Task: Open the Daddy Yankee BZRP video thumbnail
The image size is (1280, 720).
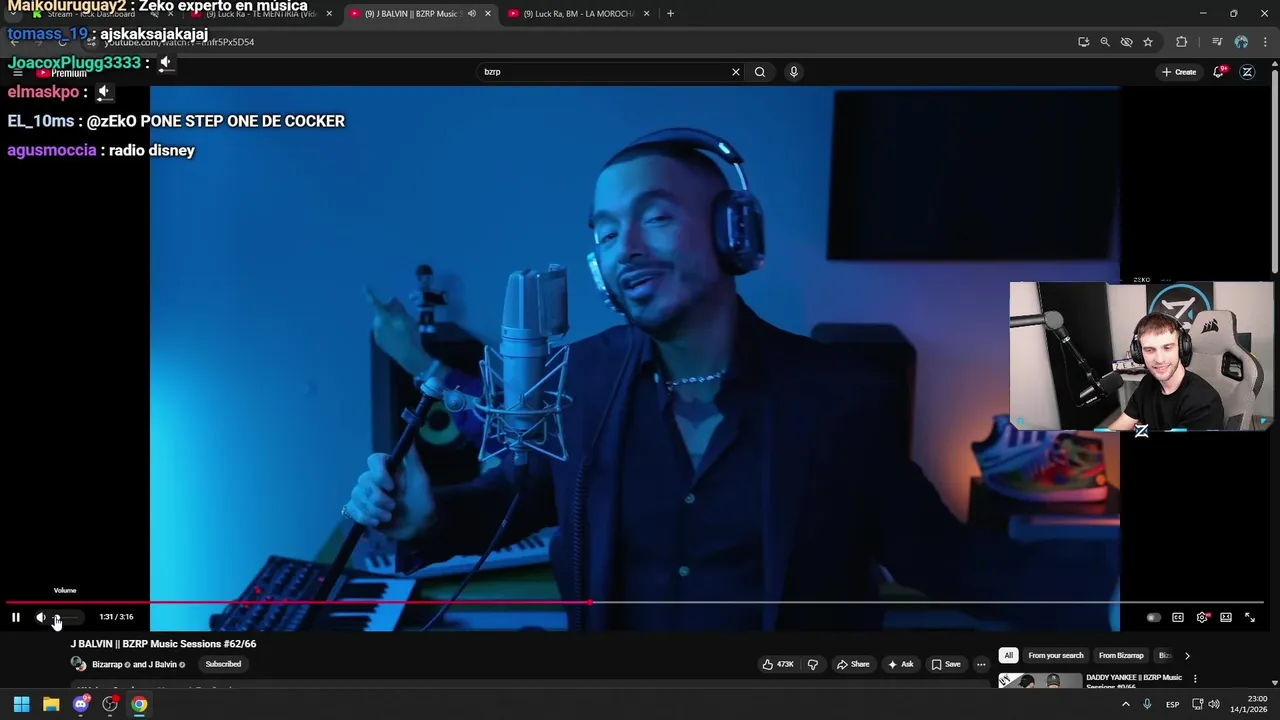Action: (x=1040, y=681)
